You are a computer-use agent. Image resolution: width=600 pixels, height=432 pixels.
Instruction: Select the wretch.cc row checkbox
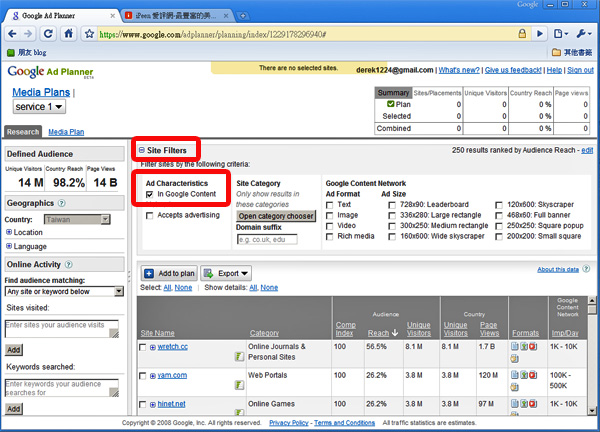coord(143,347)
